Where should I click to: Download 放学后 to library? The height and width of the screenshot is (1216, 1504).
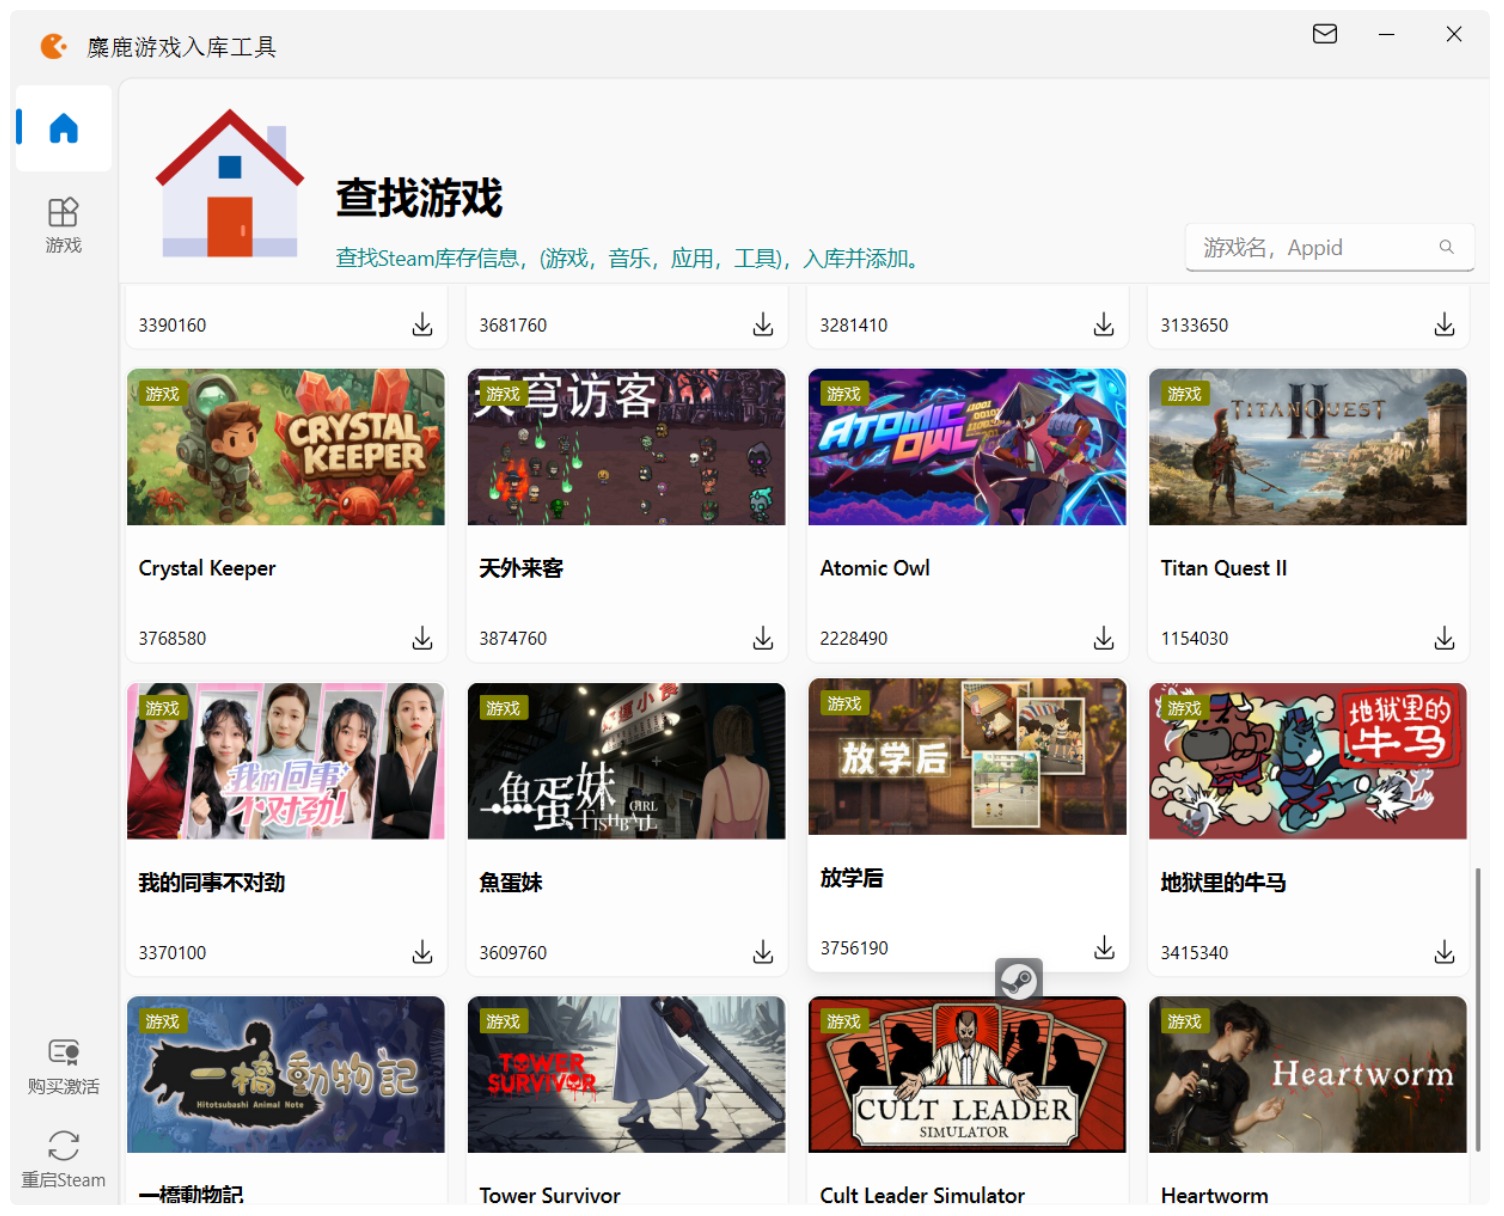1104,947
